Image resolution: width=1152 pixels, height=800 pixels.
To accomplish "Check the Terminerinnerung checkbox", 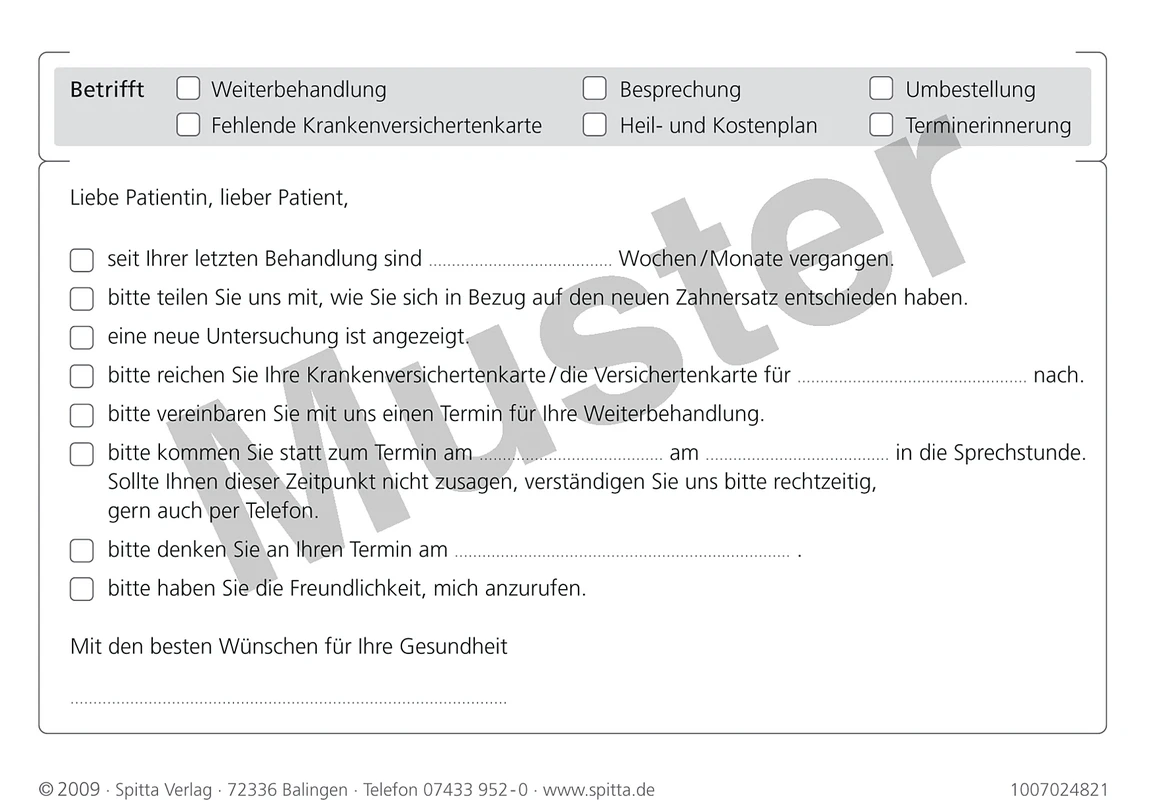I will (x=881, y=124).
